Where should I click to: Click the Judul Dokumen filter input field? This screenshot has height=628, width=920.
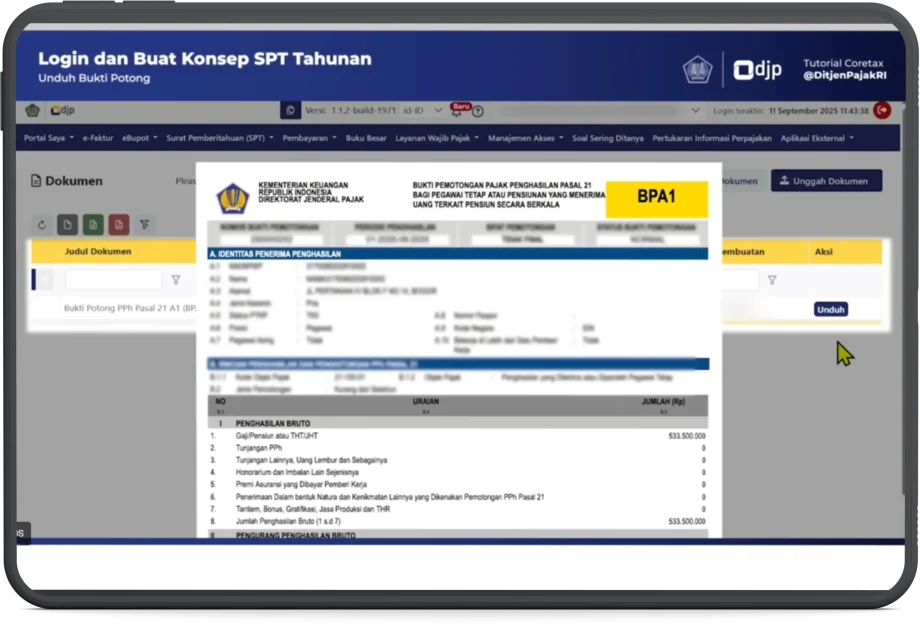[113, 281]
